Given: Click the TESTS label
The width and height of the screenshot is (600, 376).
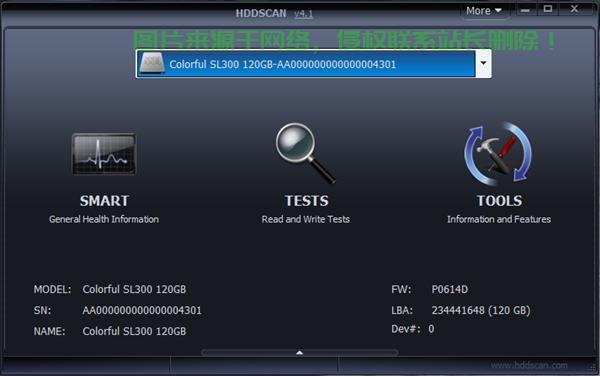Looking at the screenshot, I should (307, 201).
